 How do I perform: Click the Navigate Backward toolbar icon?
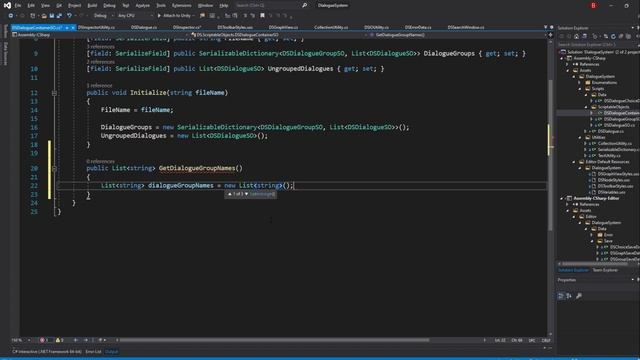(11, 16)
